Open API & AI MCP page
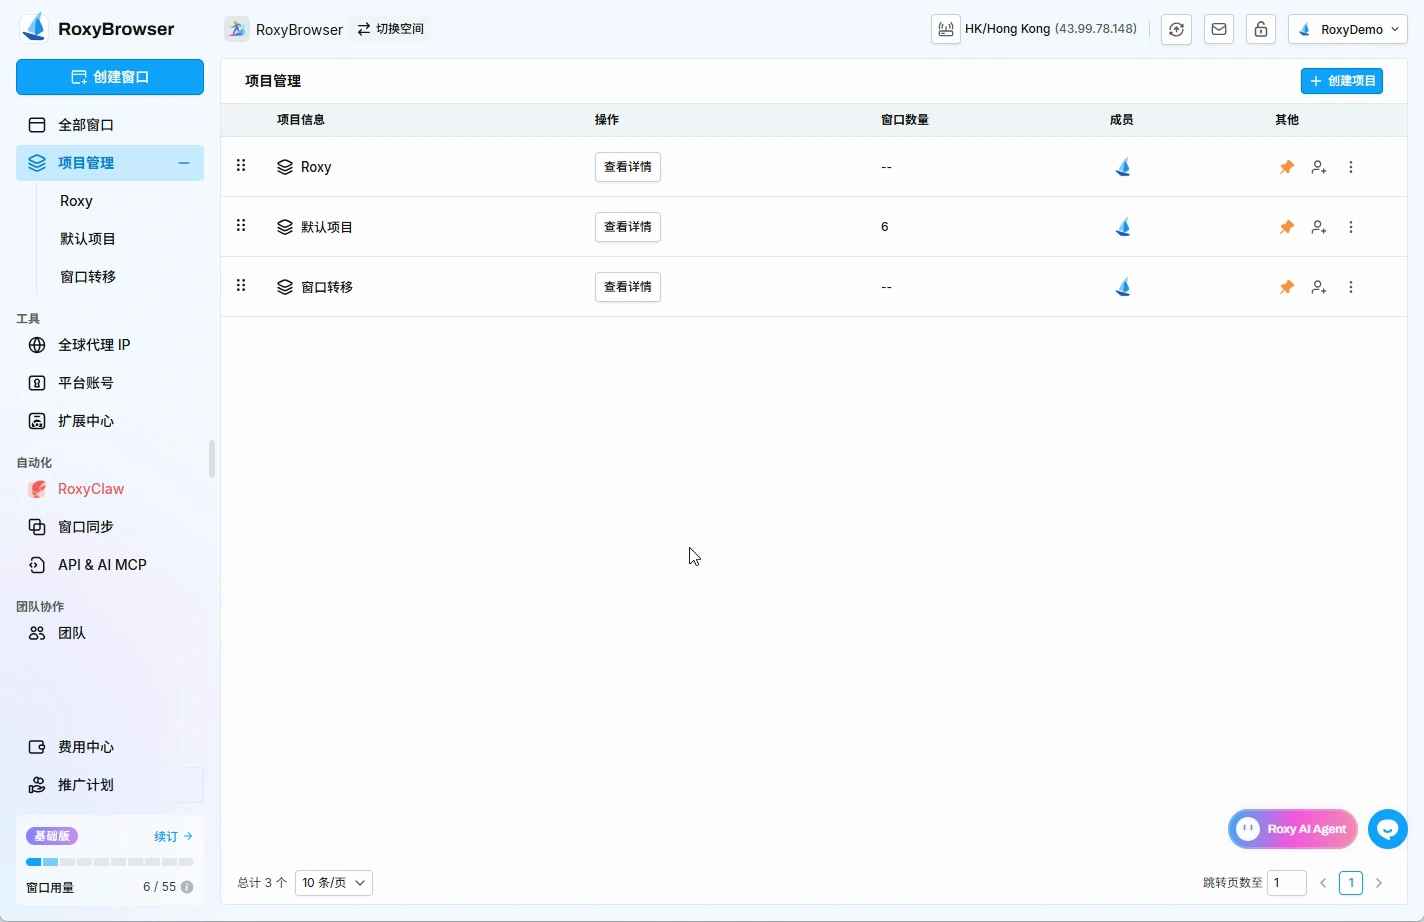 click(110, 565)
